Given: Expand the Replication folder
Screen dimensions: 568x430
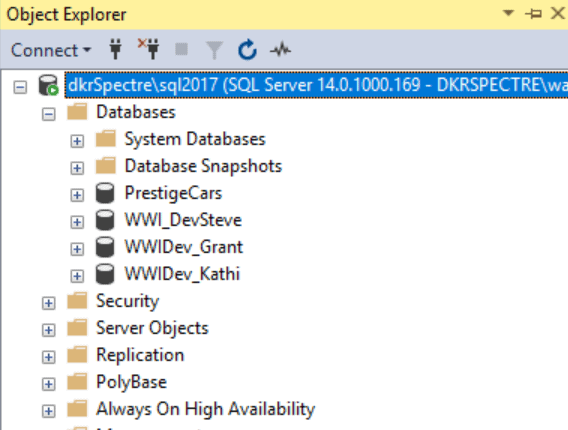Looking at the screenshot, I should [x=49, y=357].
